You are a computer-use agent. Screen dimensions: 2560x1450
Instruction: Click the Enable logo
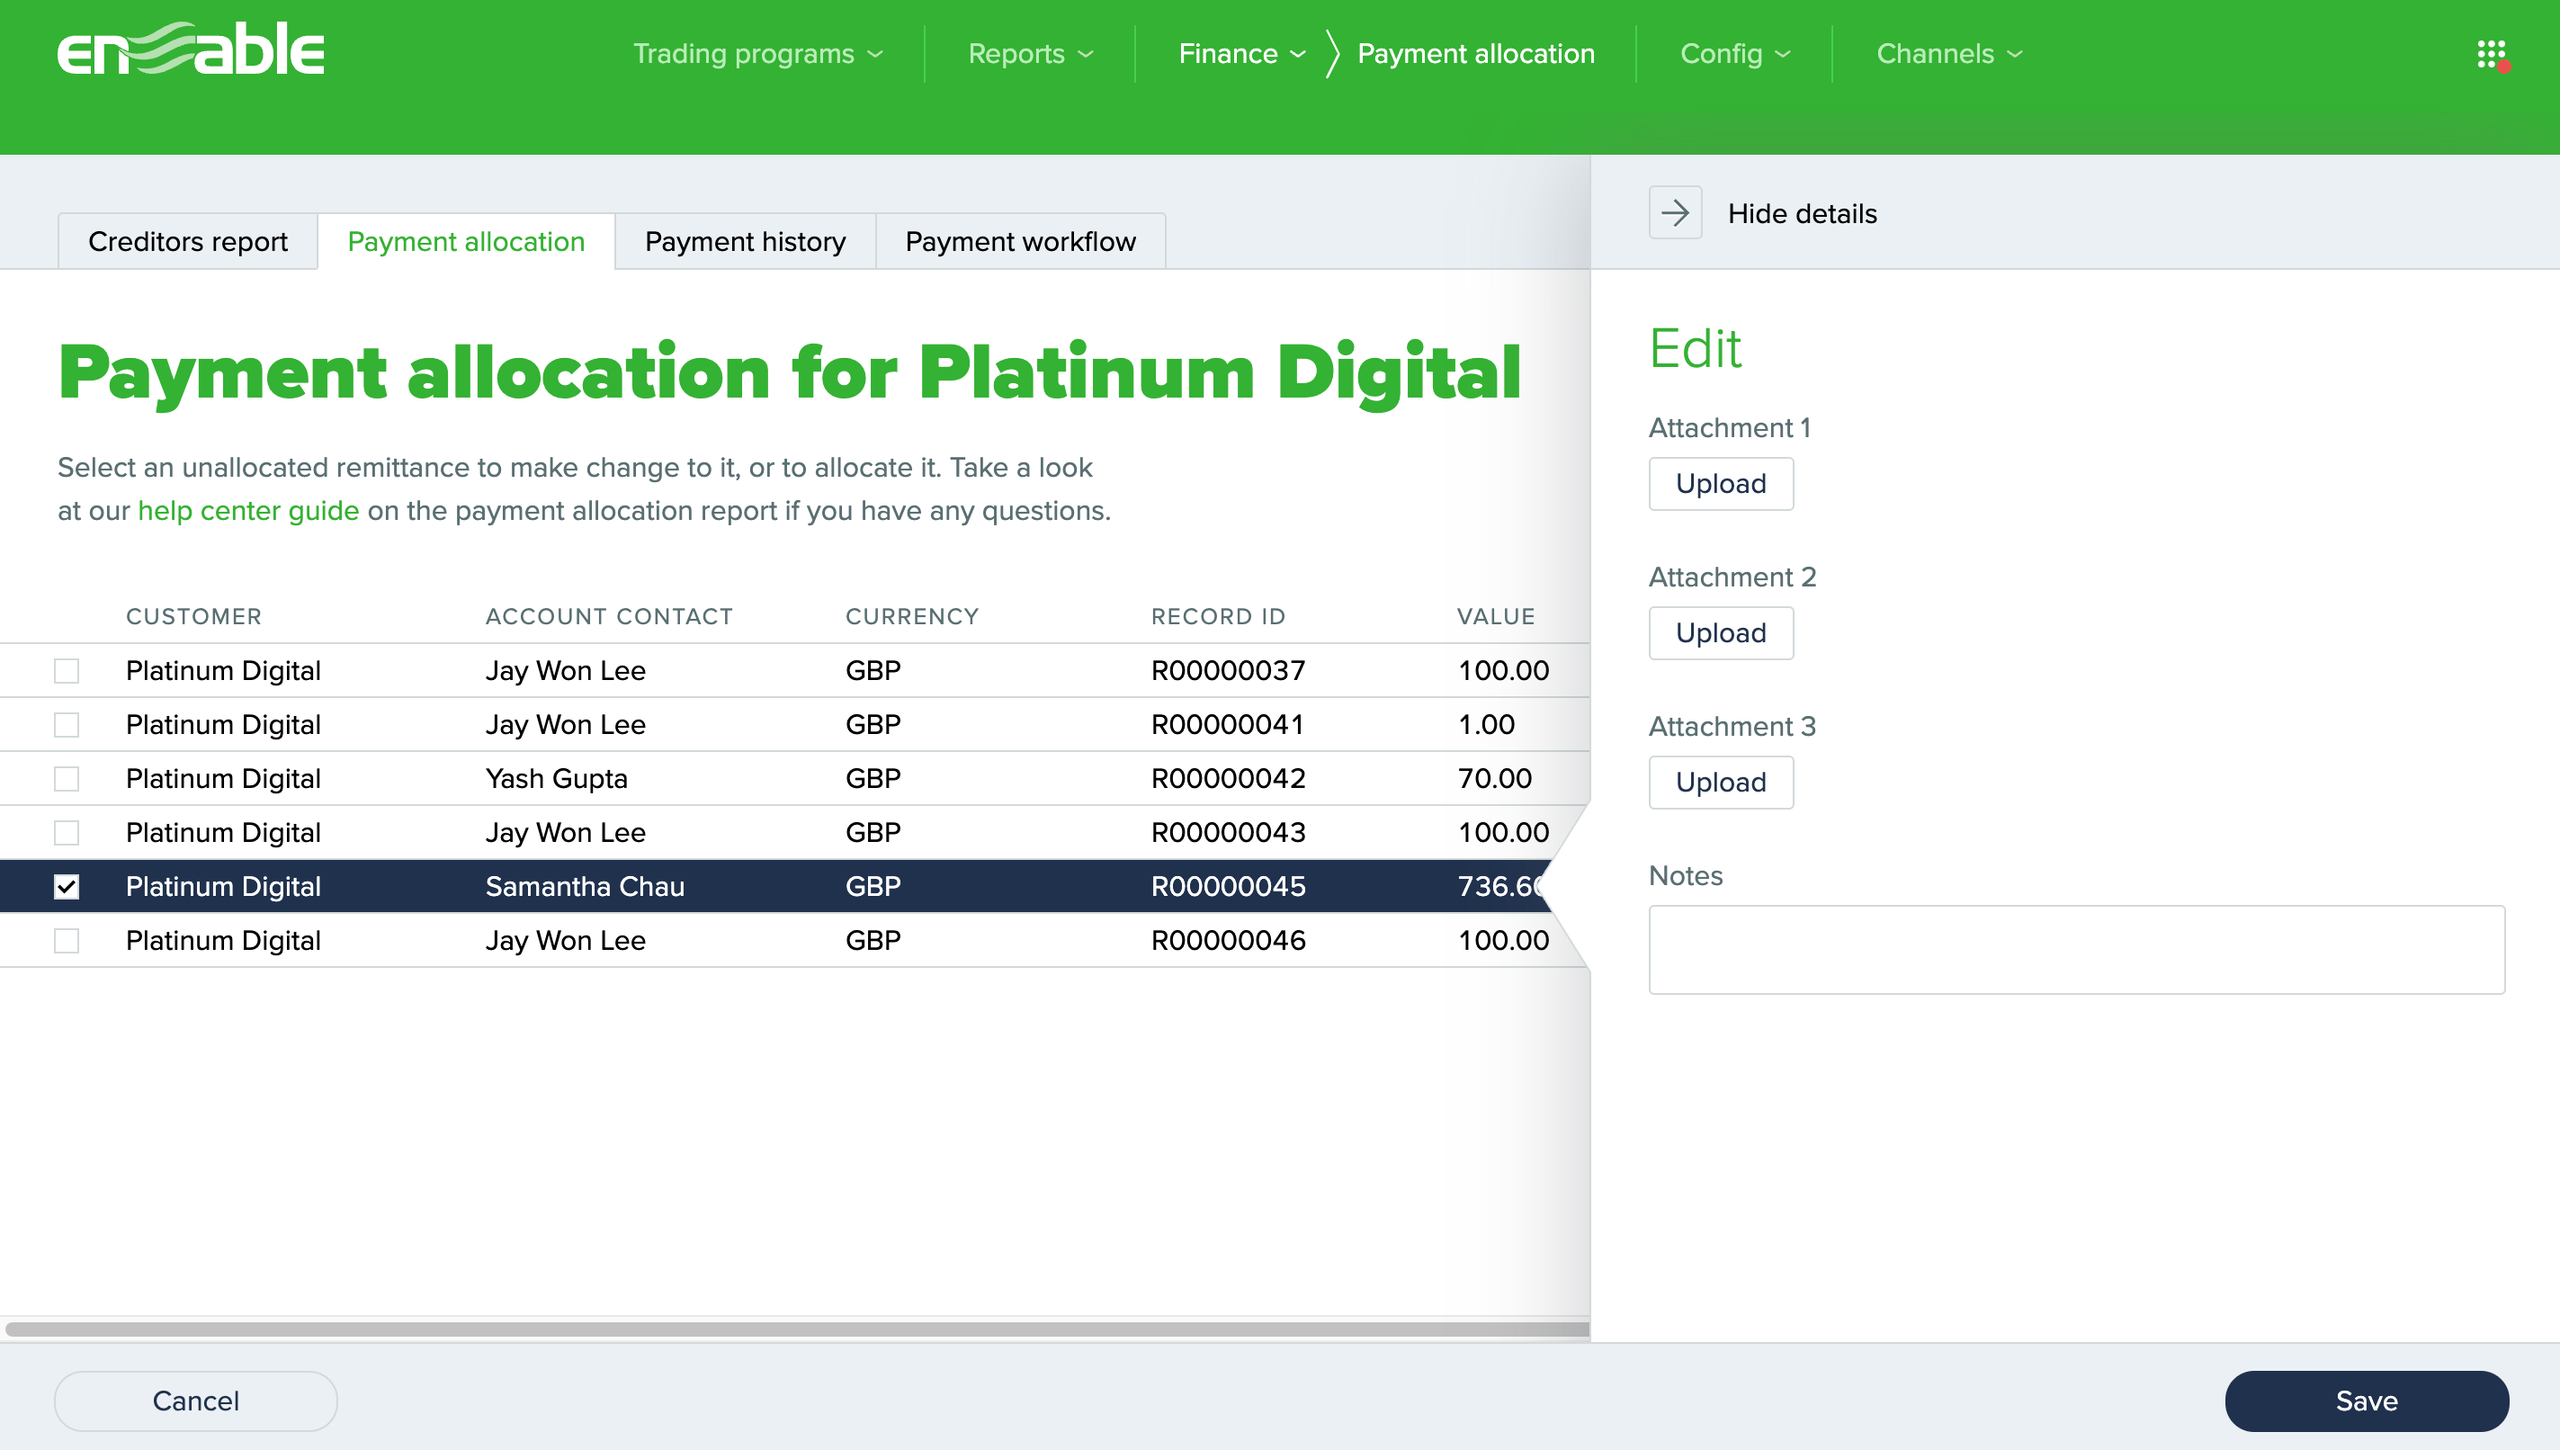[191, 50]
